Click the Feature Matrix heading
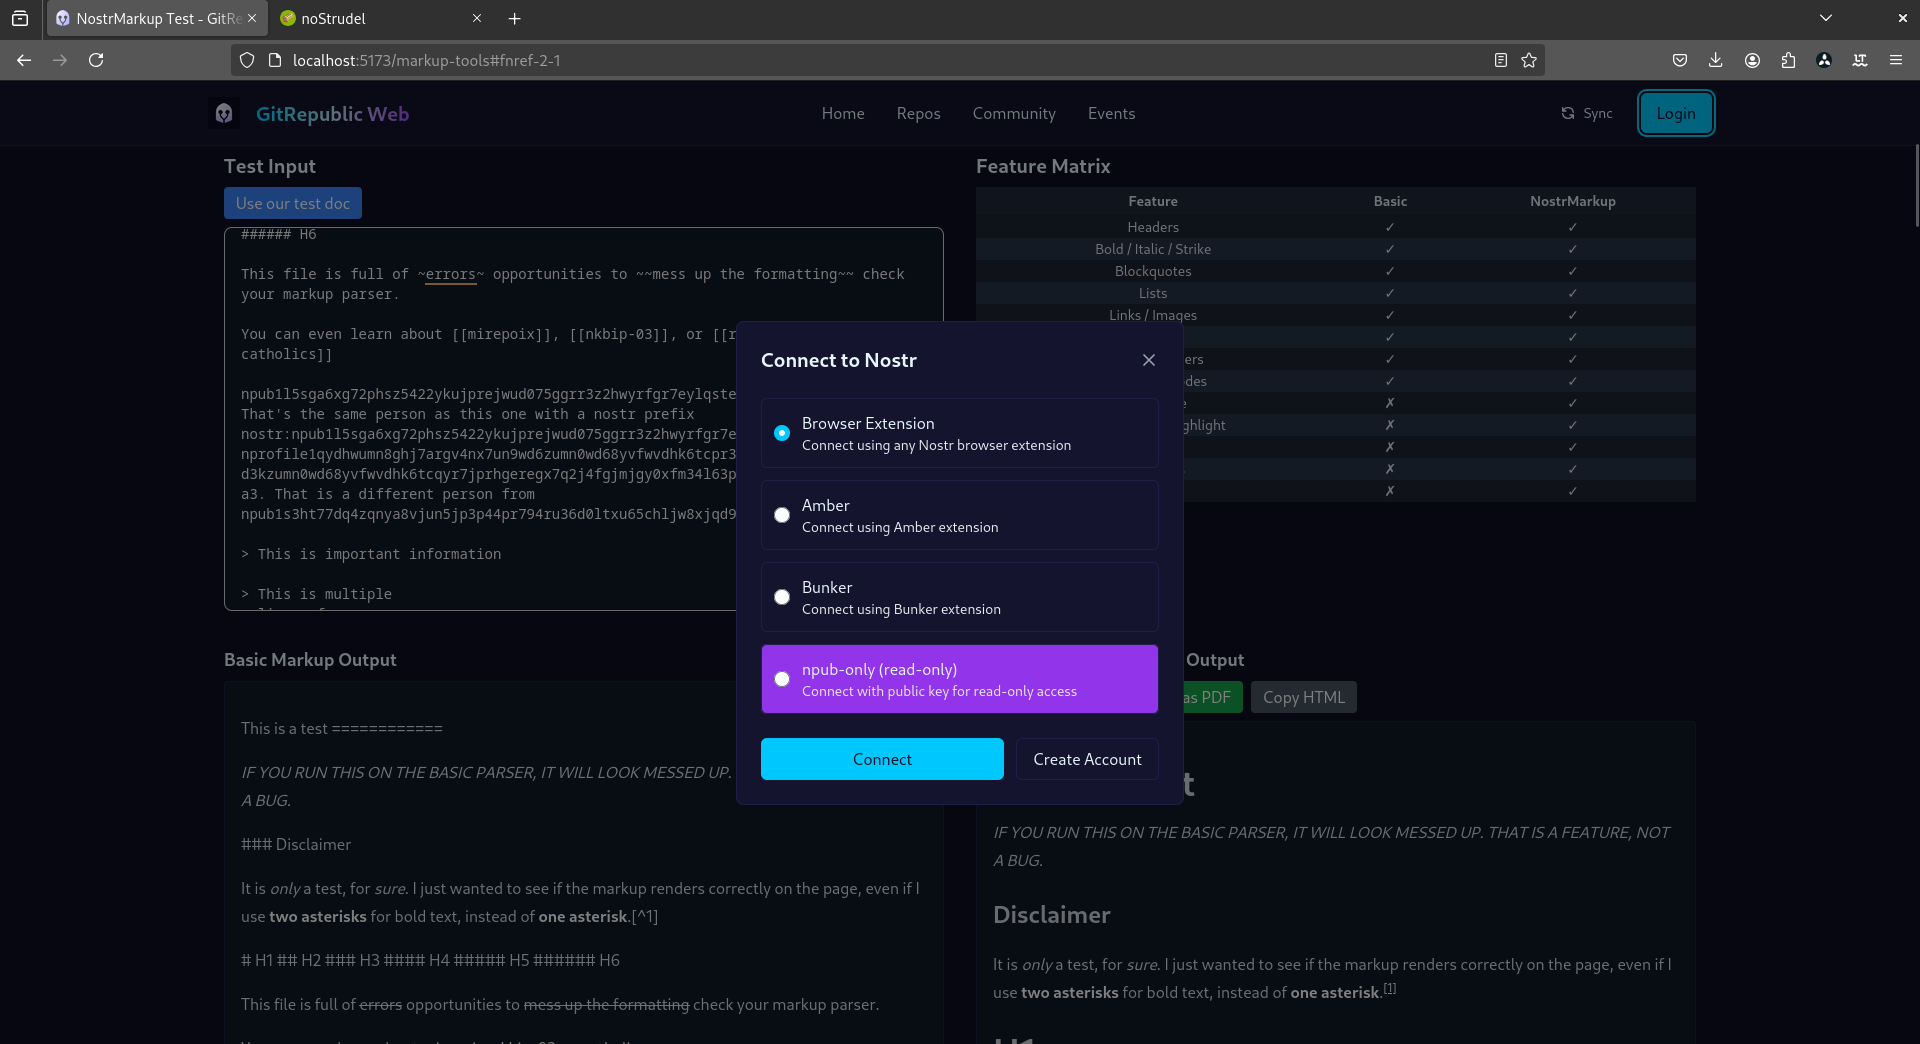Screen dimensions: 1920x1044 coord(1043,166)
